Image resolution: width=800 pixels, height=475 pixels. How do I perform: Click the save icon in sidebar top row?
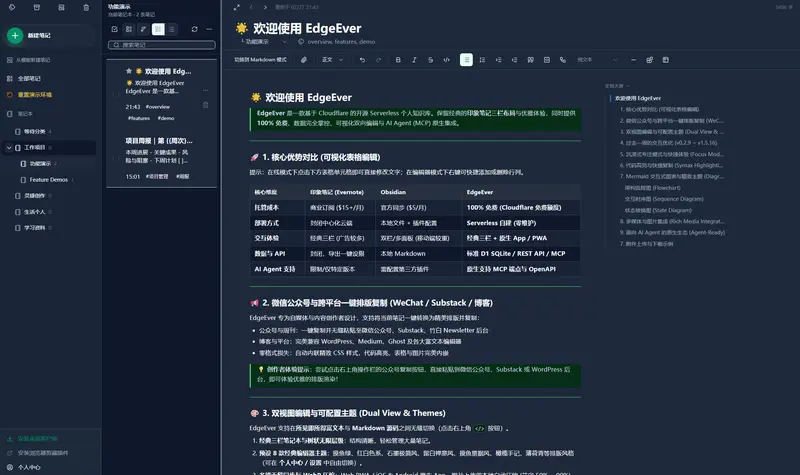(61, 8)
